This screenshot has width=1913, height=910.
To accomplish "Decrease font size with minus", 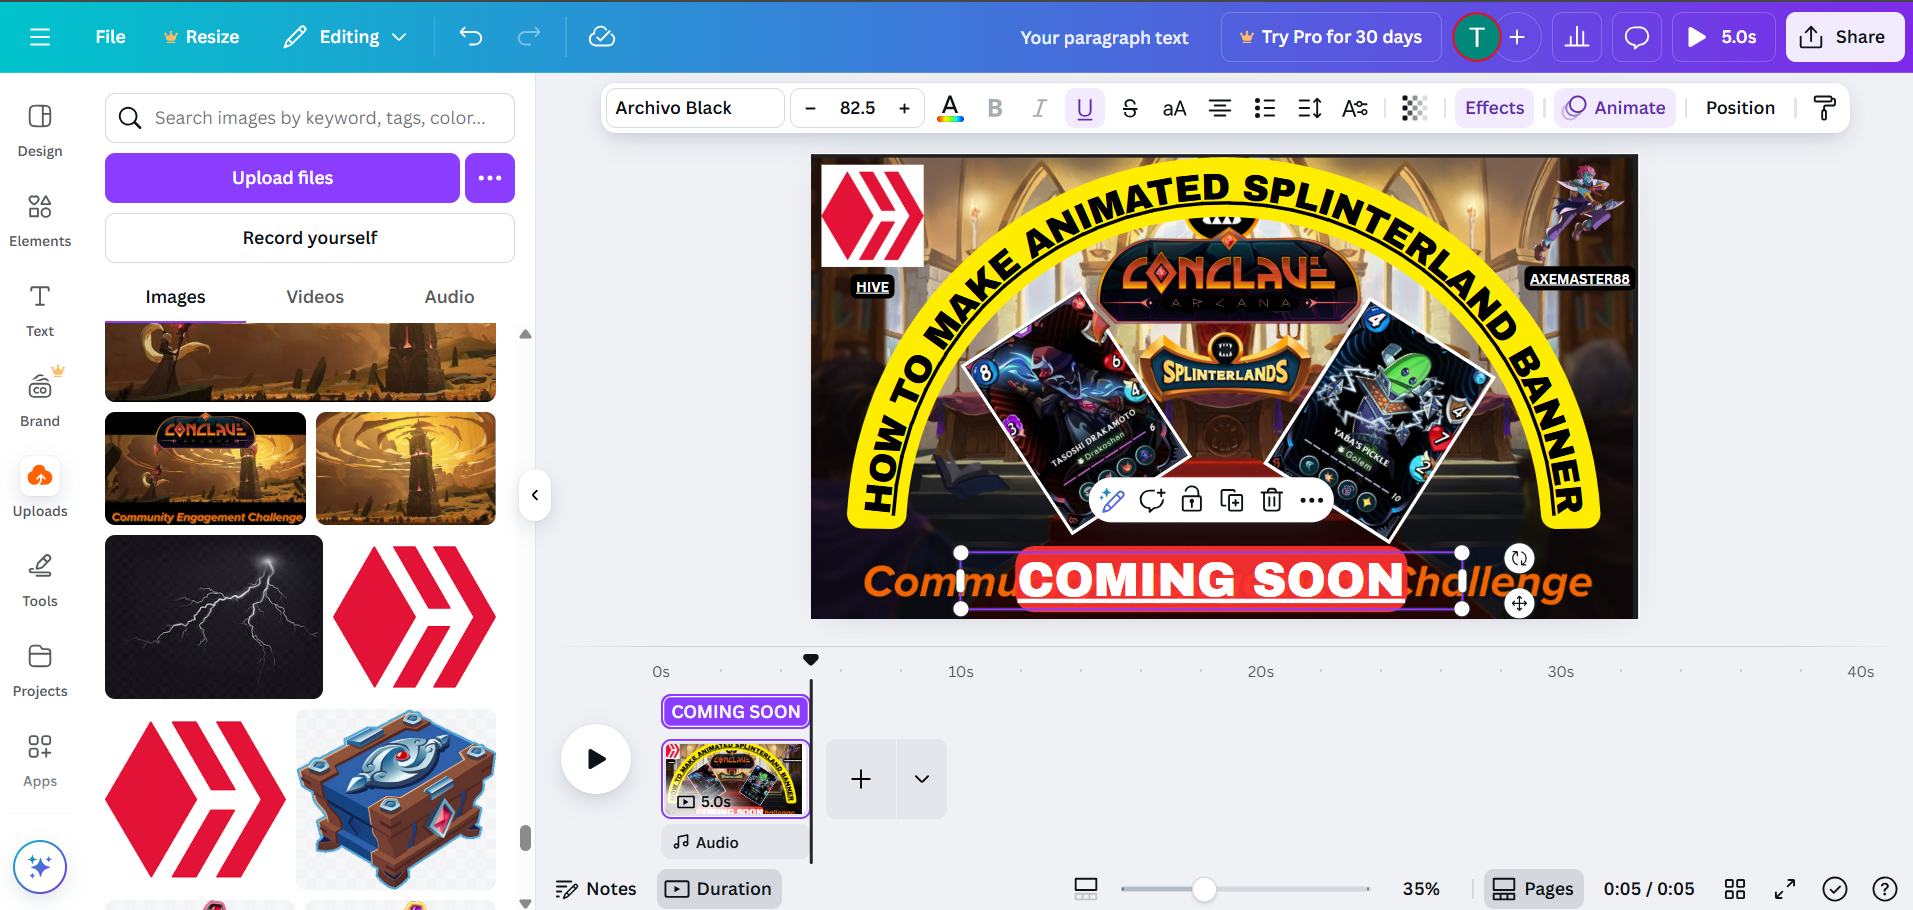I will coord(810,108).
